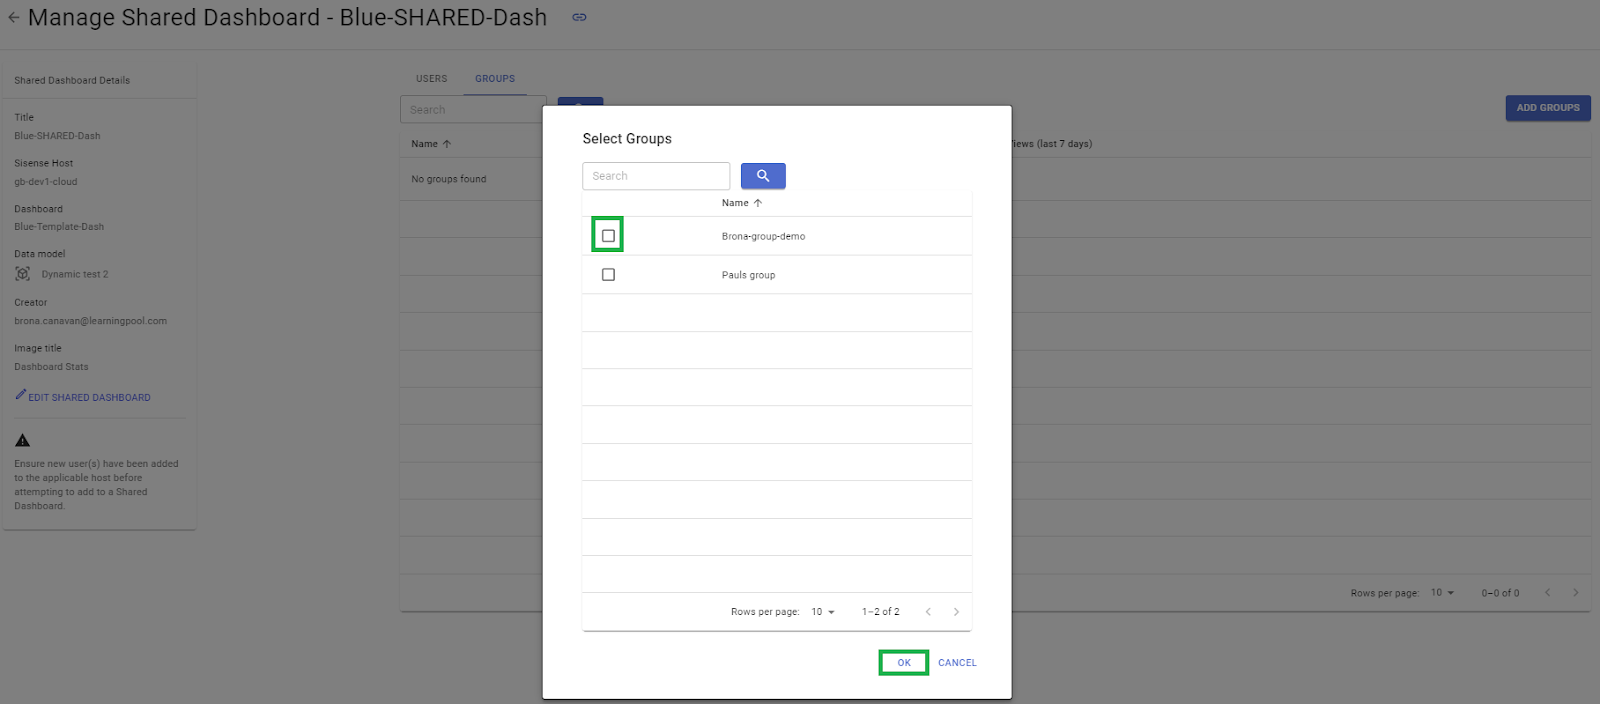The height and width of the screenshot is (704, 1600).
Task: Copy the shared dashboard link icon
Action: 579,17
